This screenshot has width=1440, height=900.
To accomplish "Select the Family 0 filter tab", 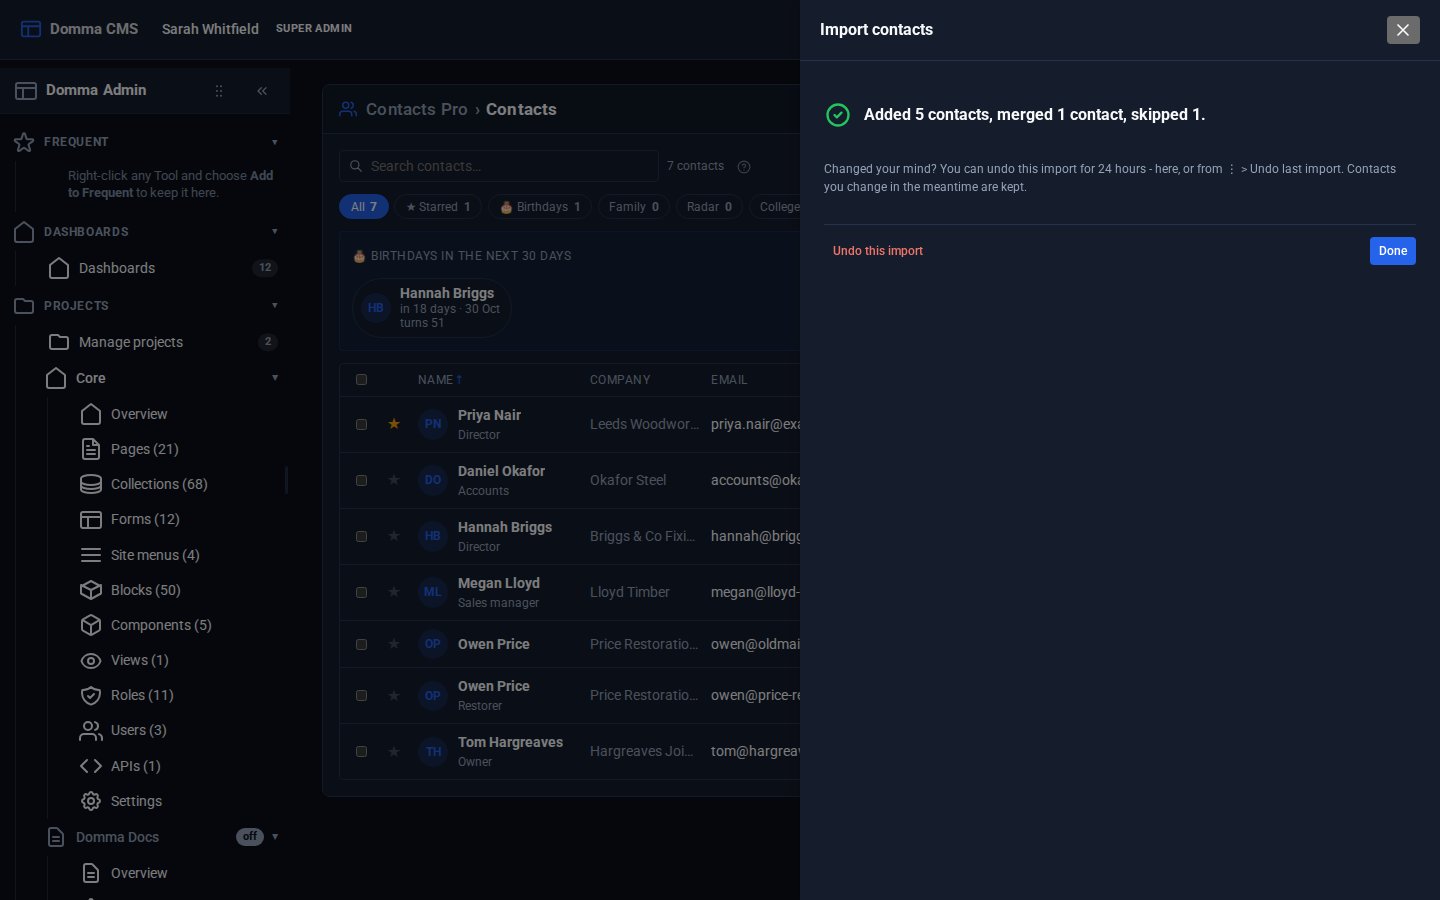I will point(634,207).
